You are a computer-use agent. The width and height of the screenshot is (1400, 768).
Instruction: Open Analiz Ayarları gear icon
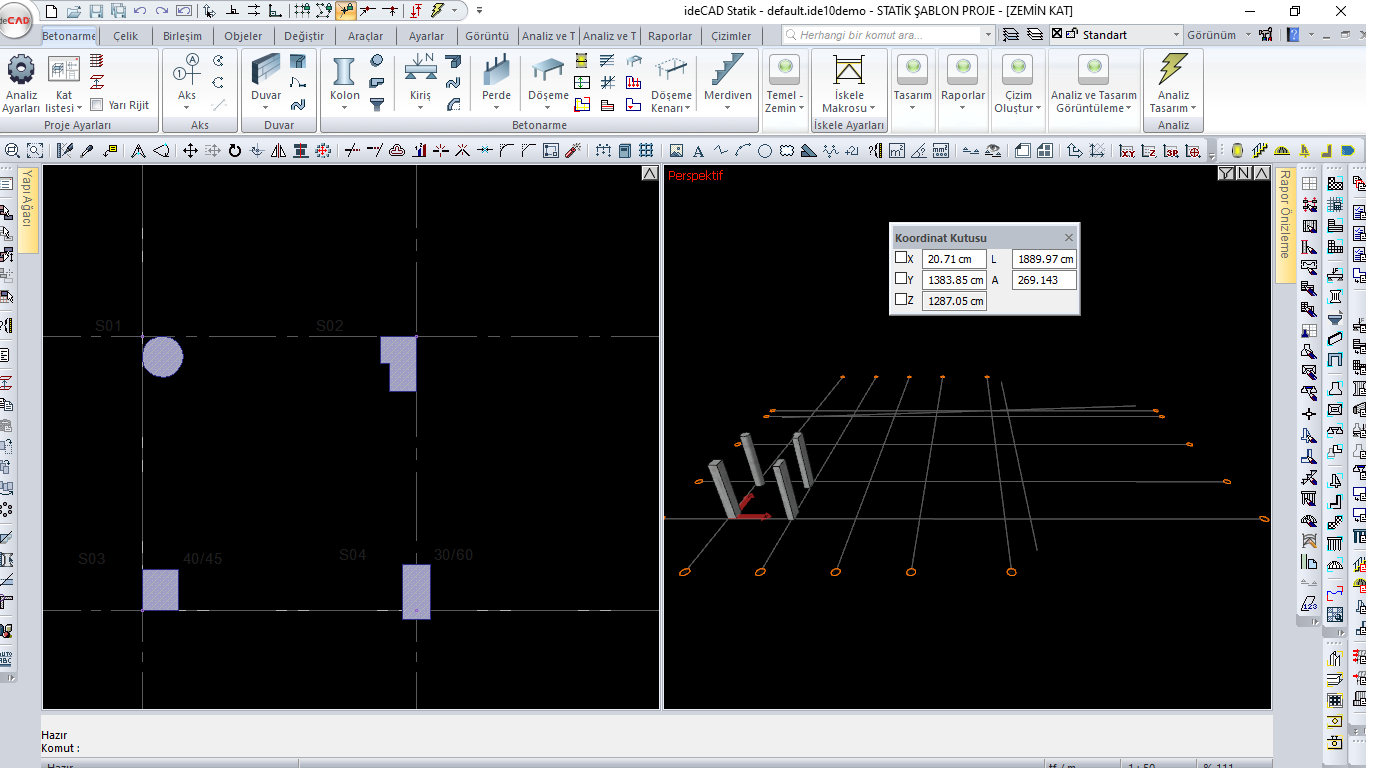click(21, 70)
